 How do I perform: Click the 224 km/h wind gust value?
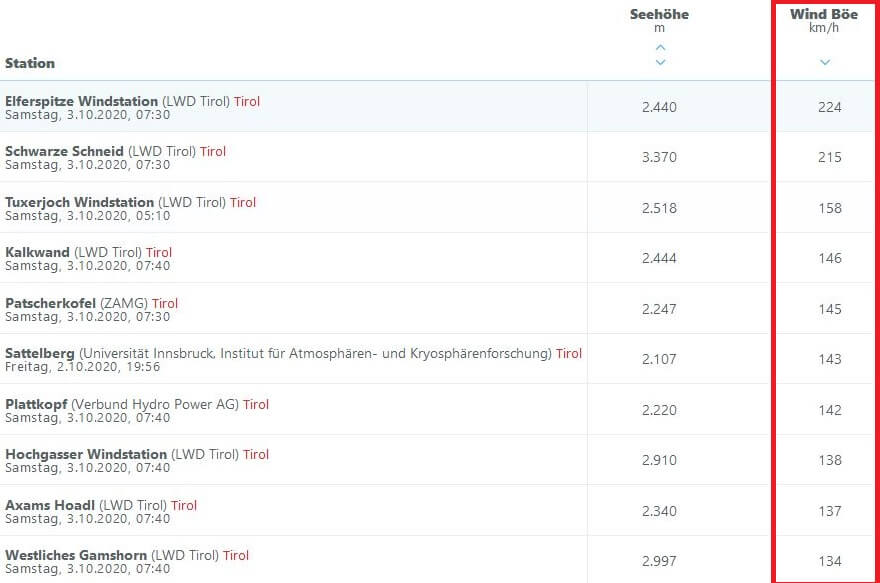pyautogui.click(x=829, y=107)
